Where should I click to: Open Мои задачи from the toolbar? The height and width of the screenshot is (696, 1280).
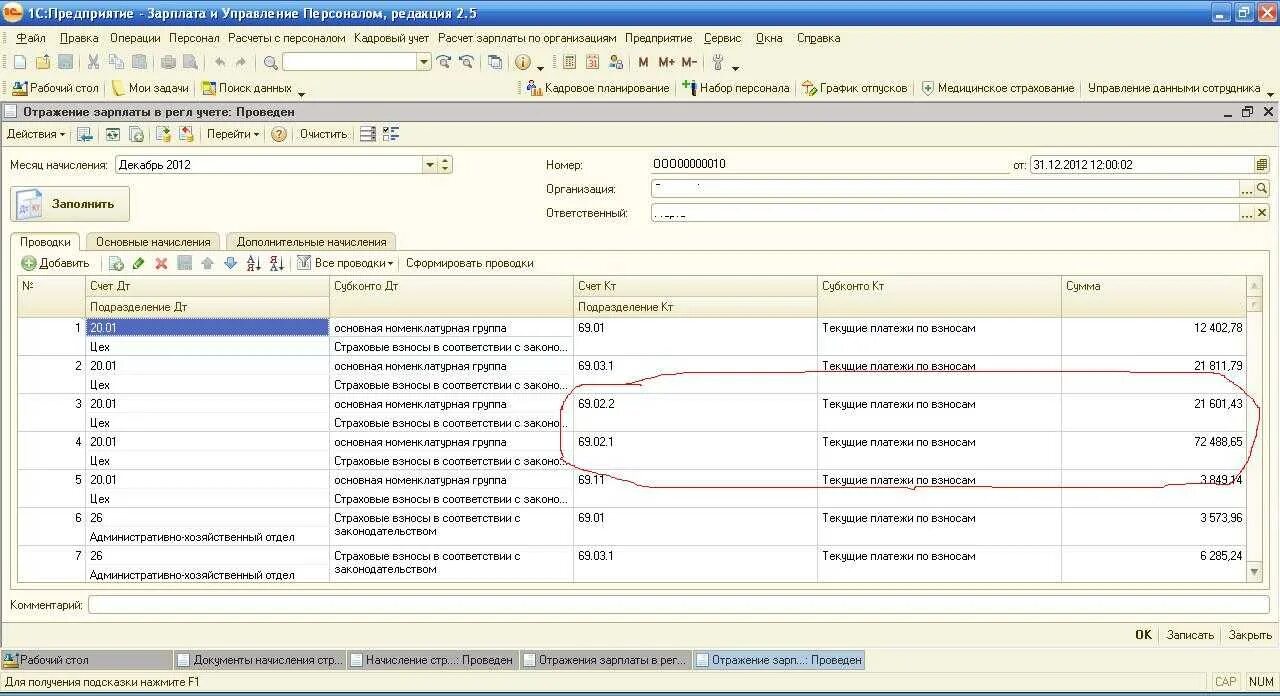151,88
